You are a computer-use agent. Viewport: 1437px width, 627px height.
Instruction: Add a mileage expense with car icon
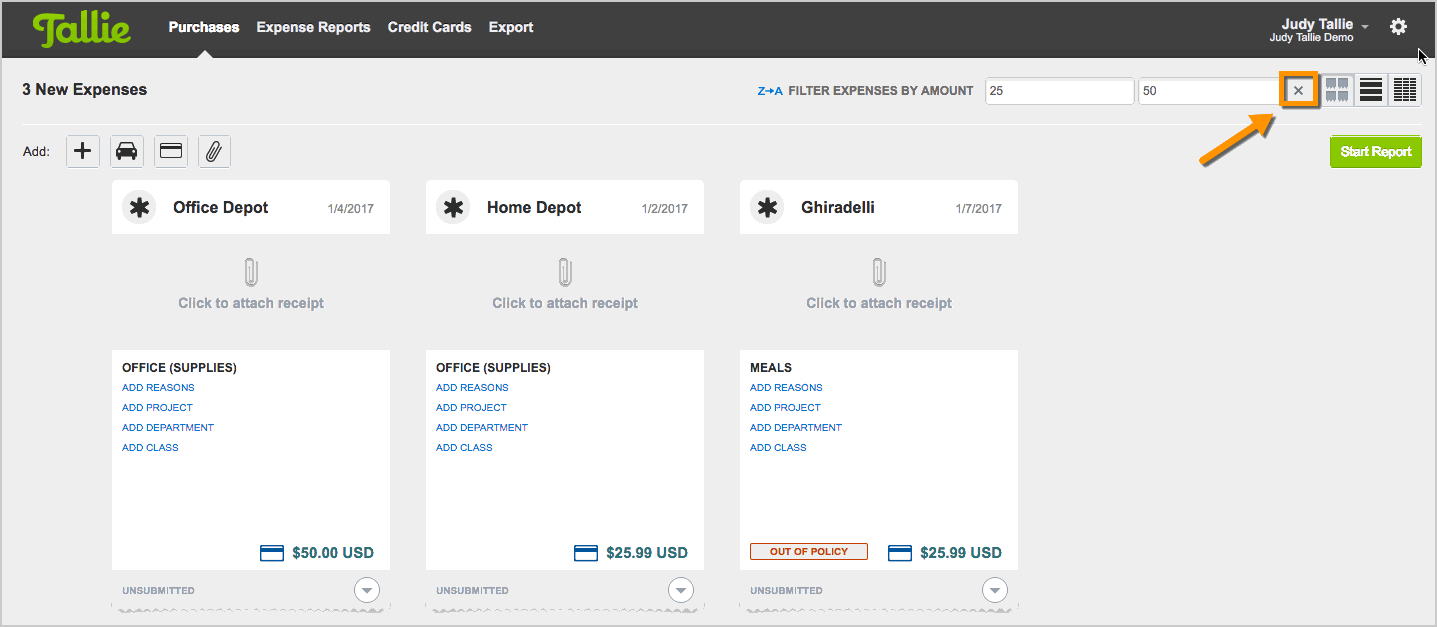[x=127, y=151]
